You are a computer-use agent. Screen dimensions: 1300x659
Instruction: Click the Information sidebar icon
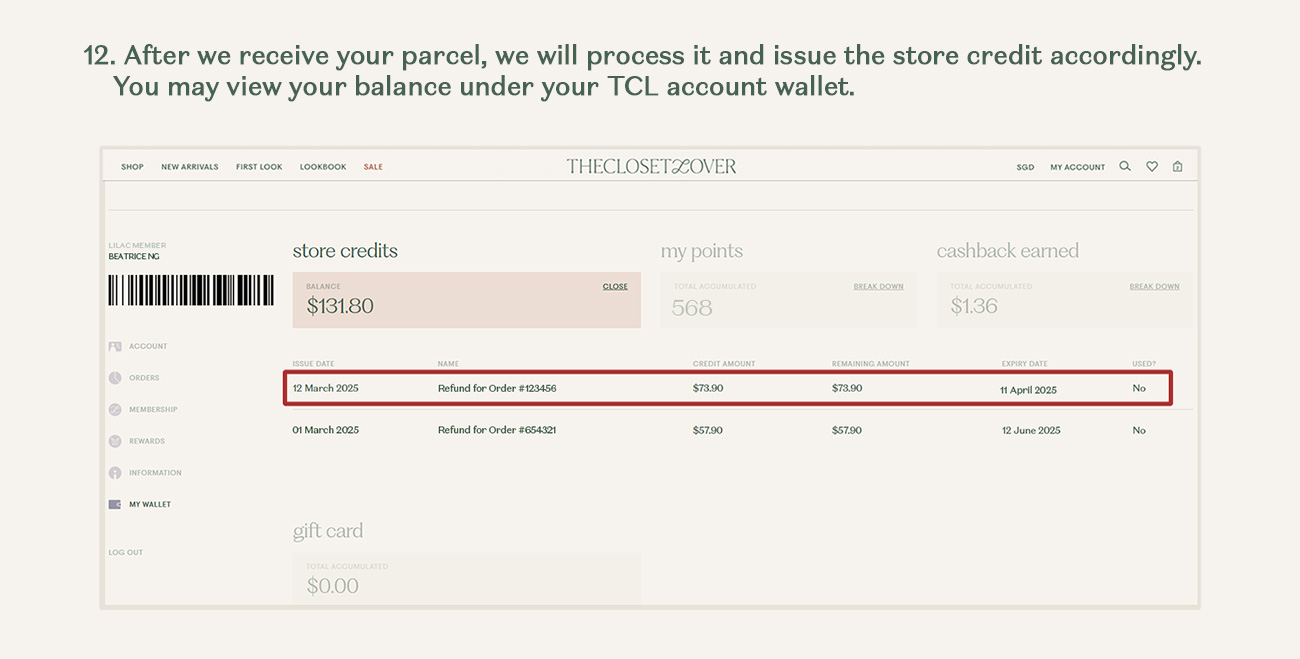(115, 473)
